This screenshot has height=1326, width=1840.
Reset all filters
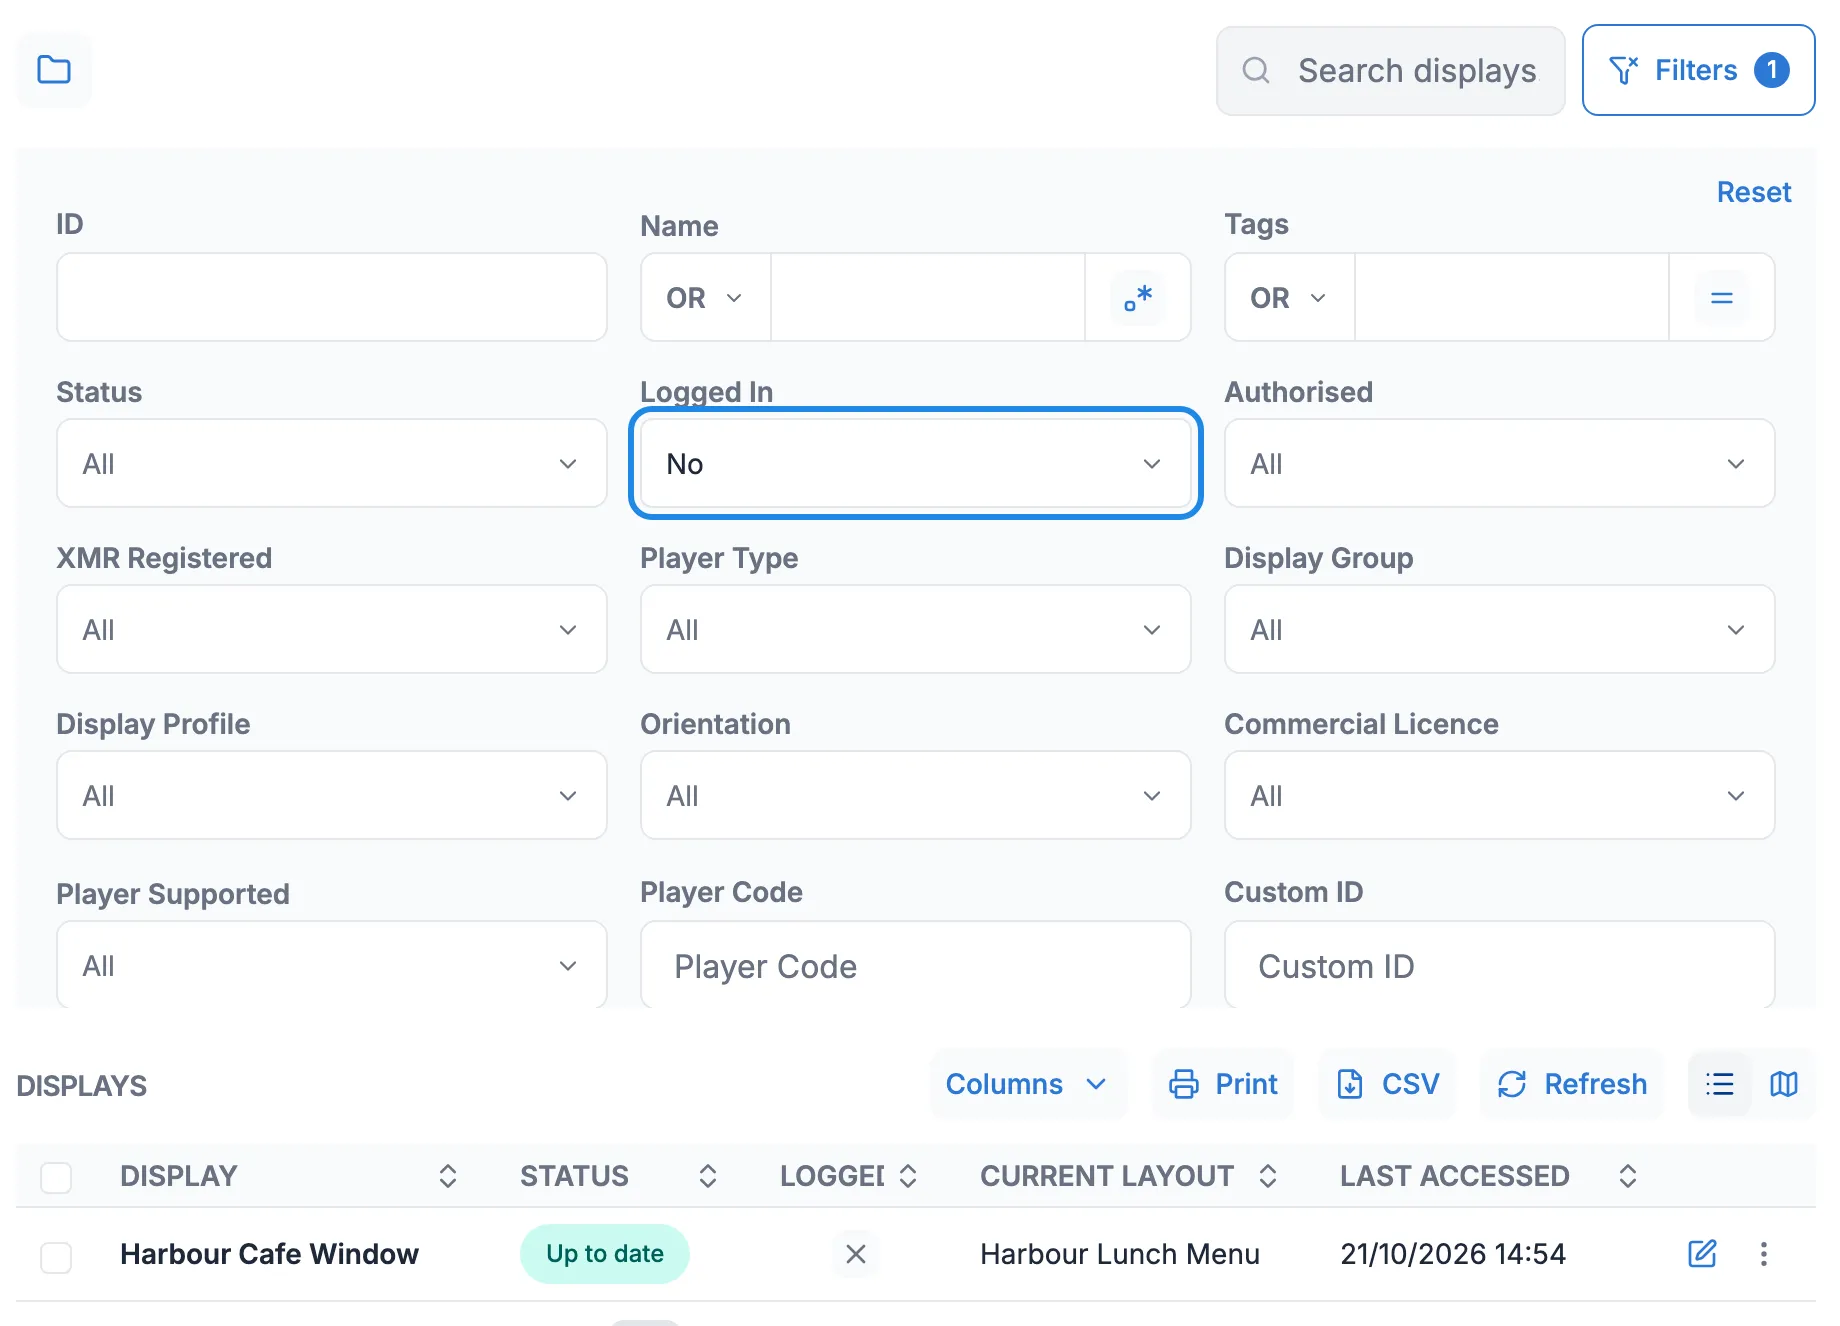click(x=1754, y=192)
